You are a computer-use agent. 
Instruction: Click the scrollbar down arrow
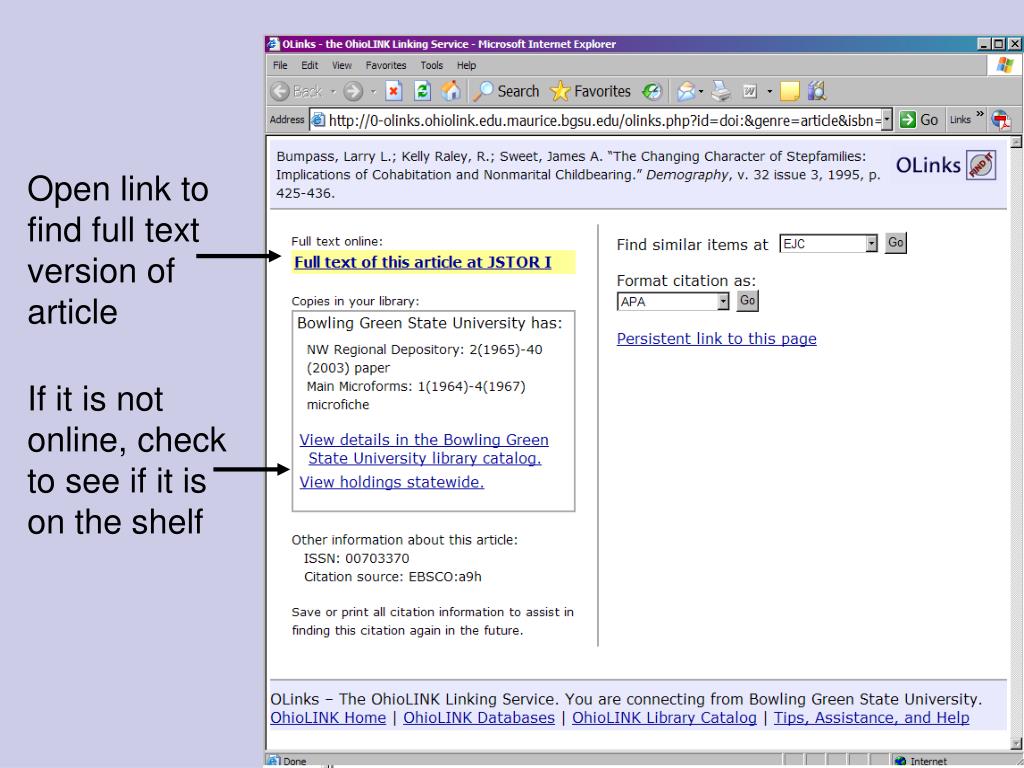(1016, 743)
